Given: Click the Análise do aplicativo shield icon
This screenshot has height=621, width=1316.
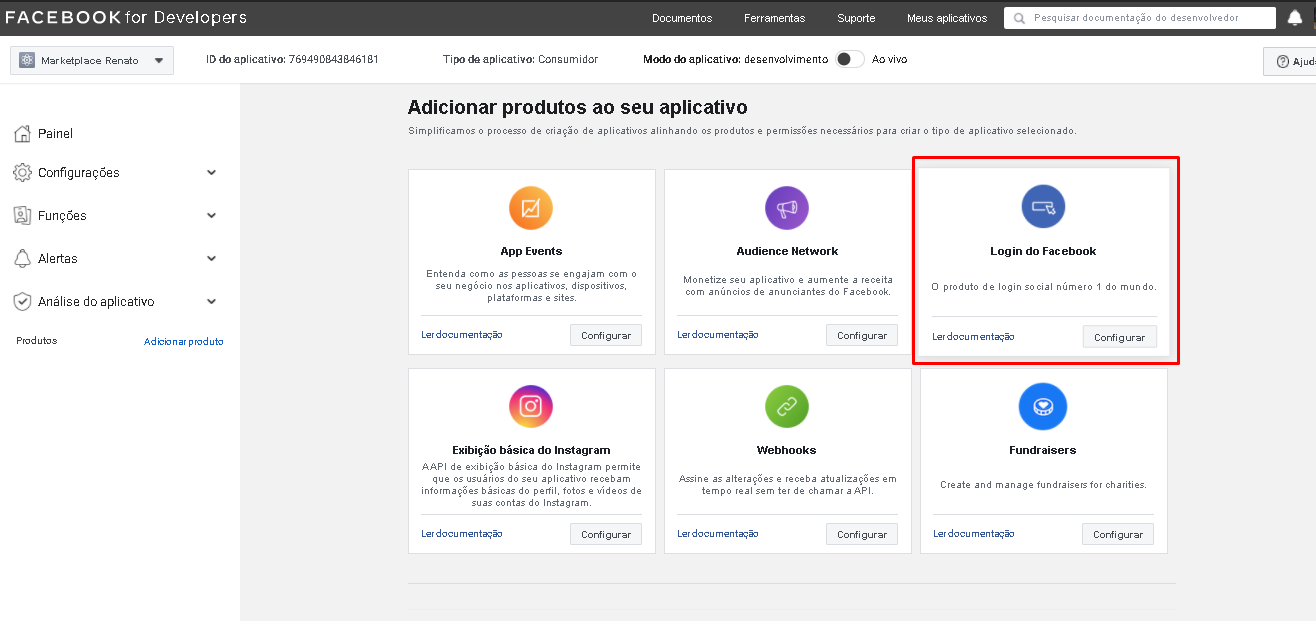Looking at the screenshot, I should (22, 302).
